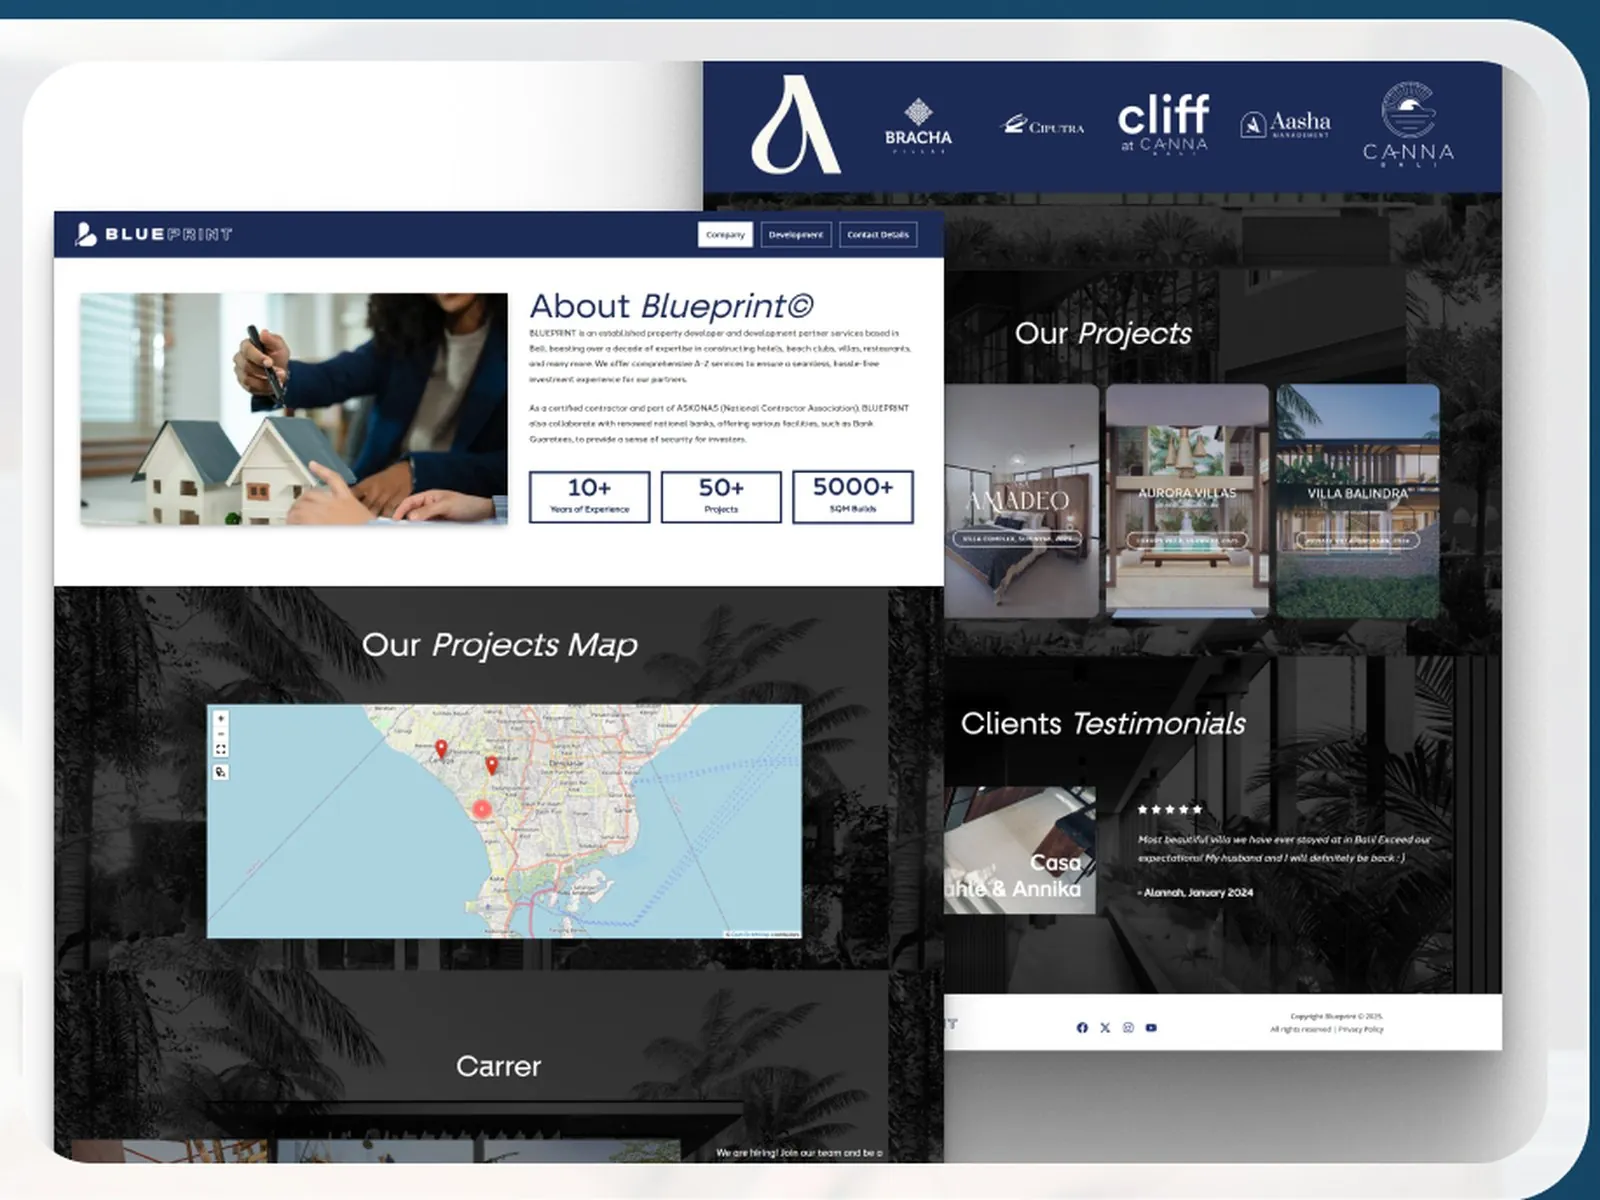Click the Our Projects heading
Viewport: 1600px width, 1200px height.
[x=1103, y=333]
